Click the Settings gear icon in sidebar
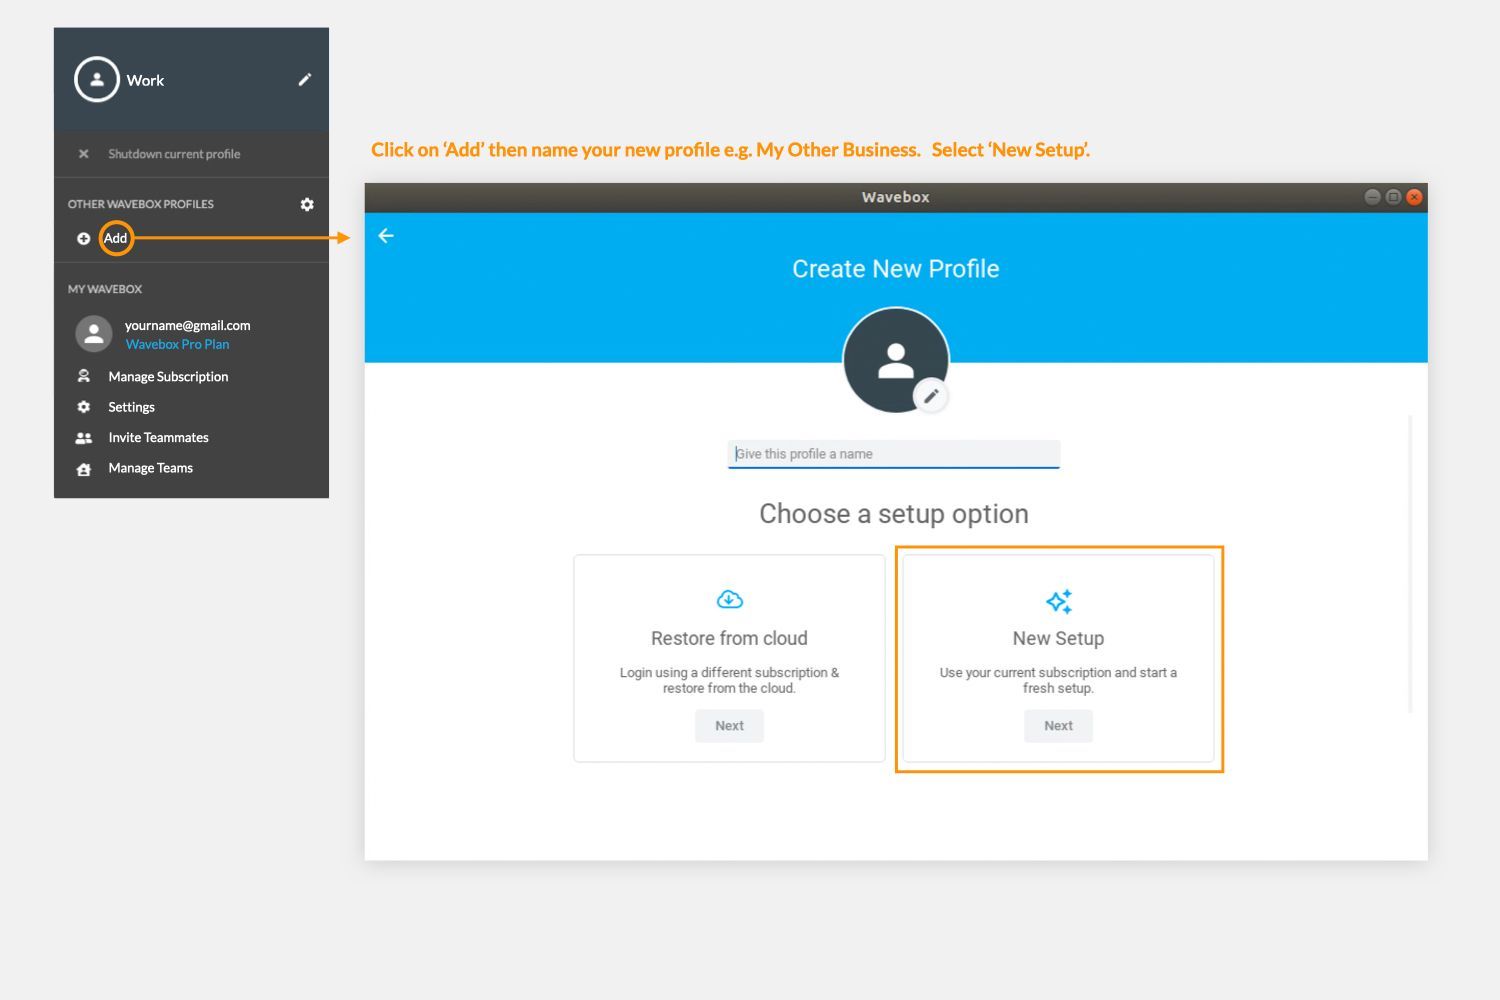The width and height of the screenshot is (1500, 1000). point(84,407)
